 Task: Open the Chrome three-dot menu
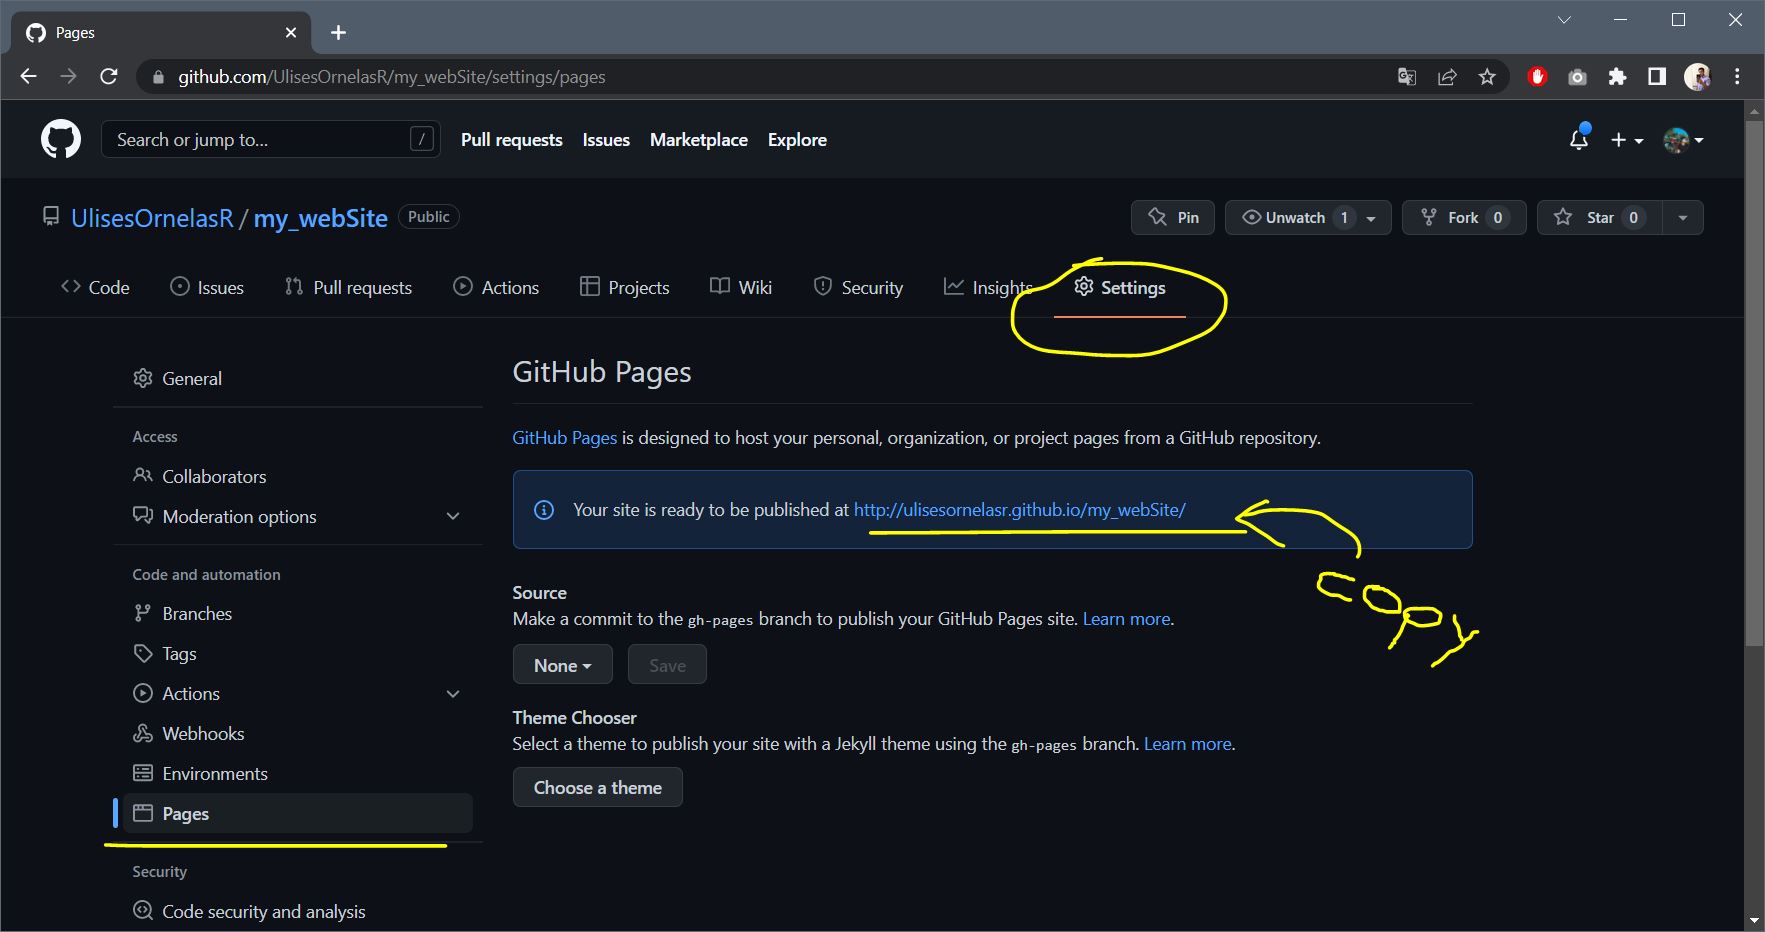pos(1737,77)
